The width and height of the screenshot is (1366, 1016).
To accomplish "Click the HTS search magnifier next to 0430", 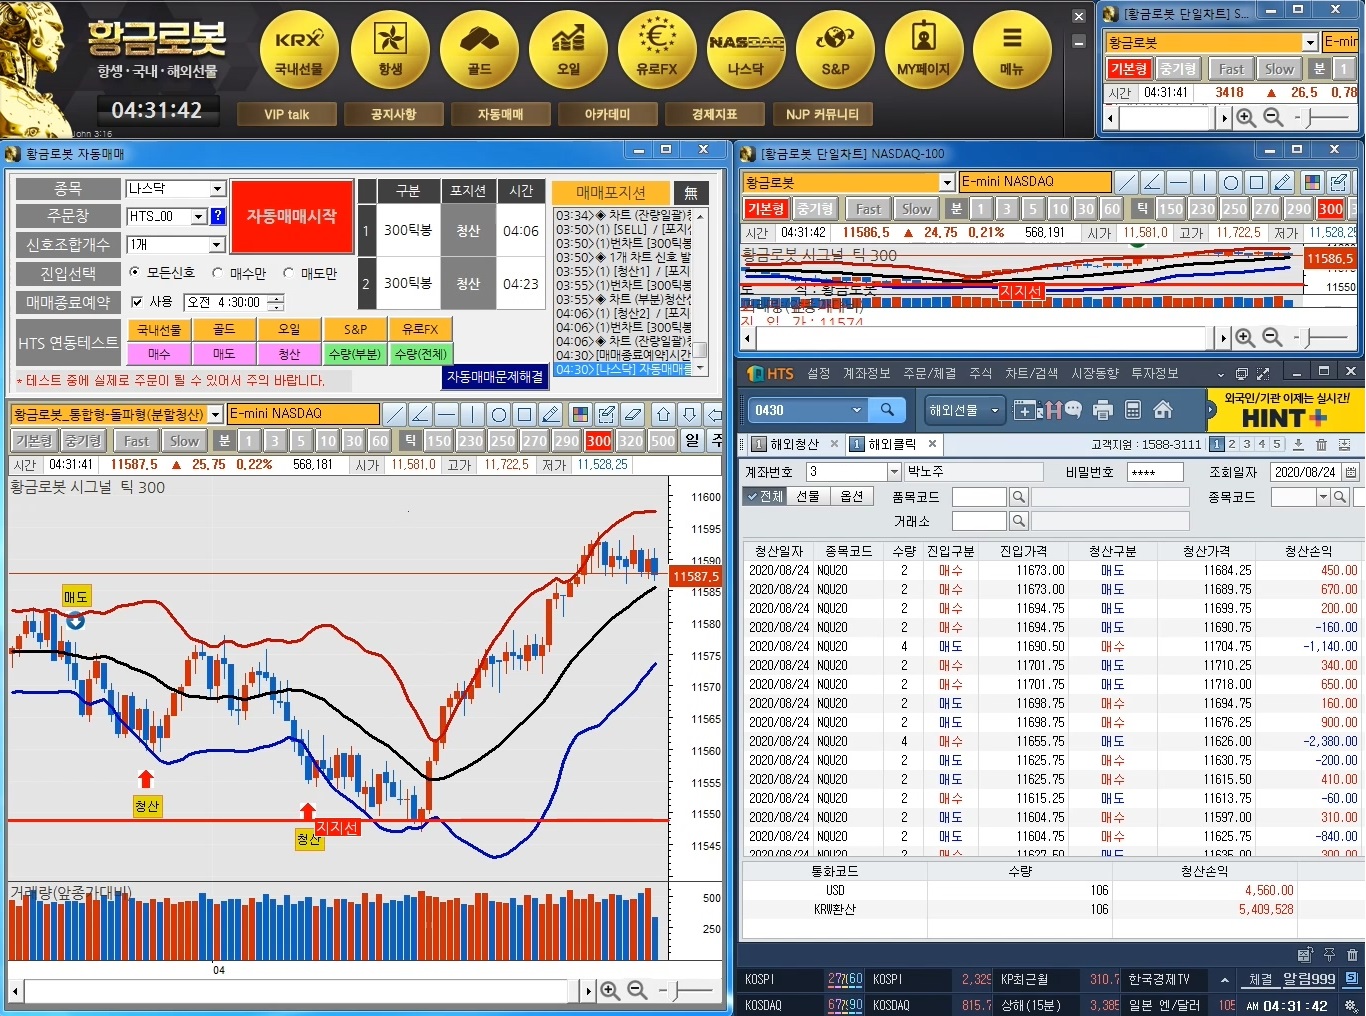I will coord(887,410).
